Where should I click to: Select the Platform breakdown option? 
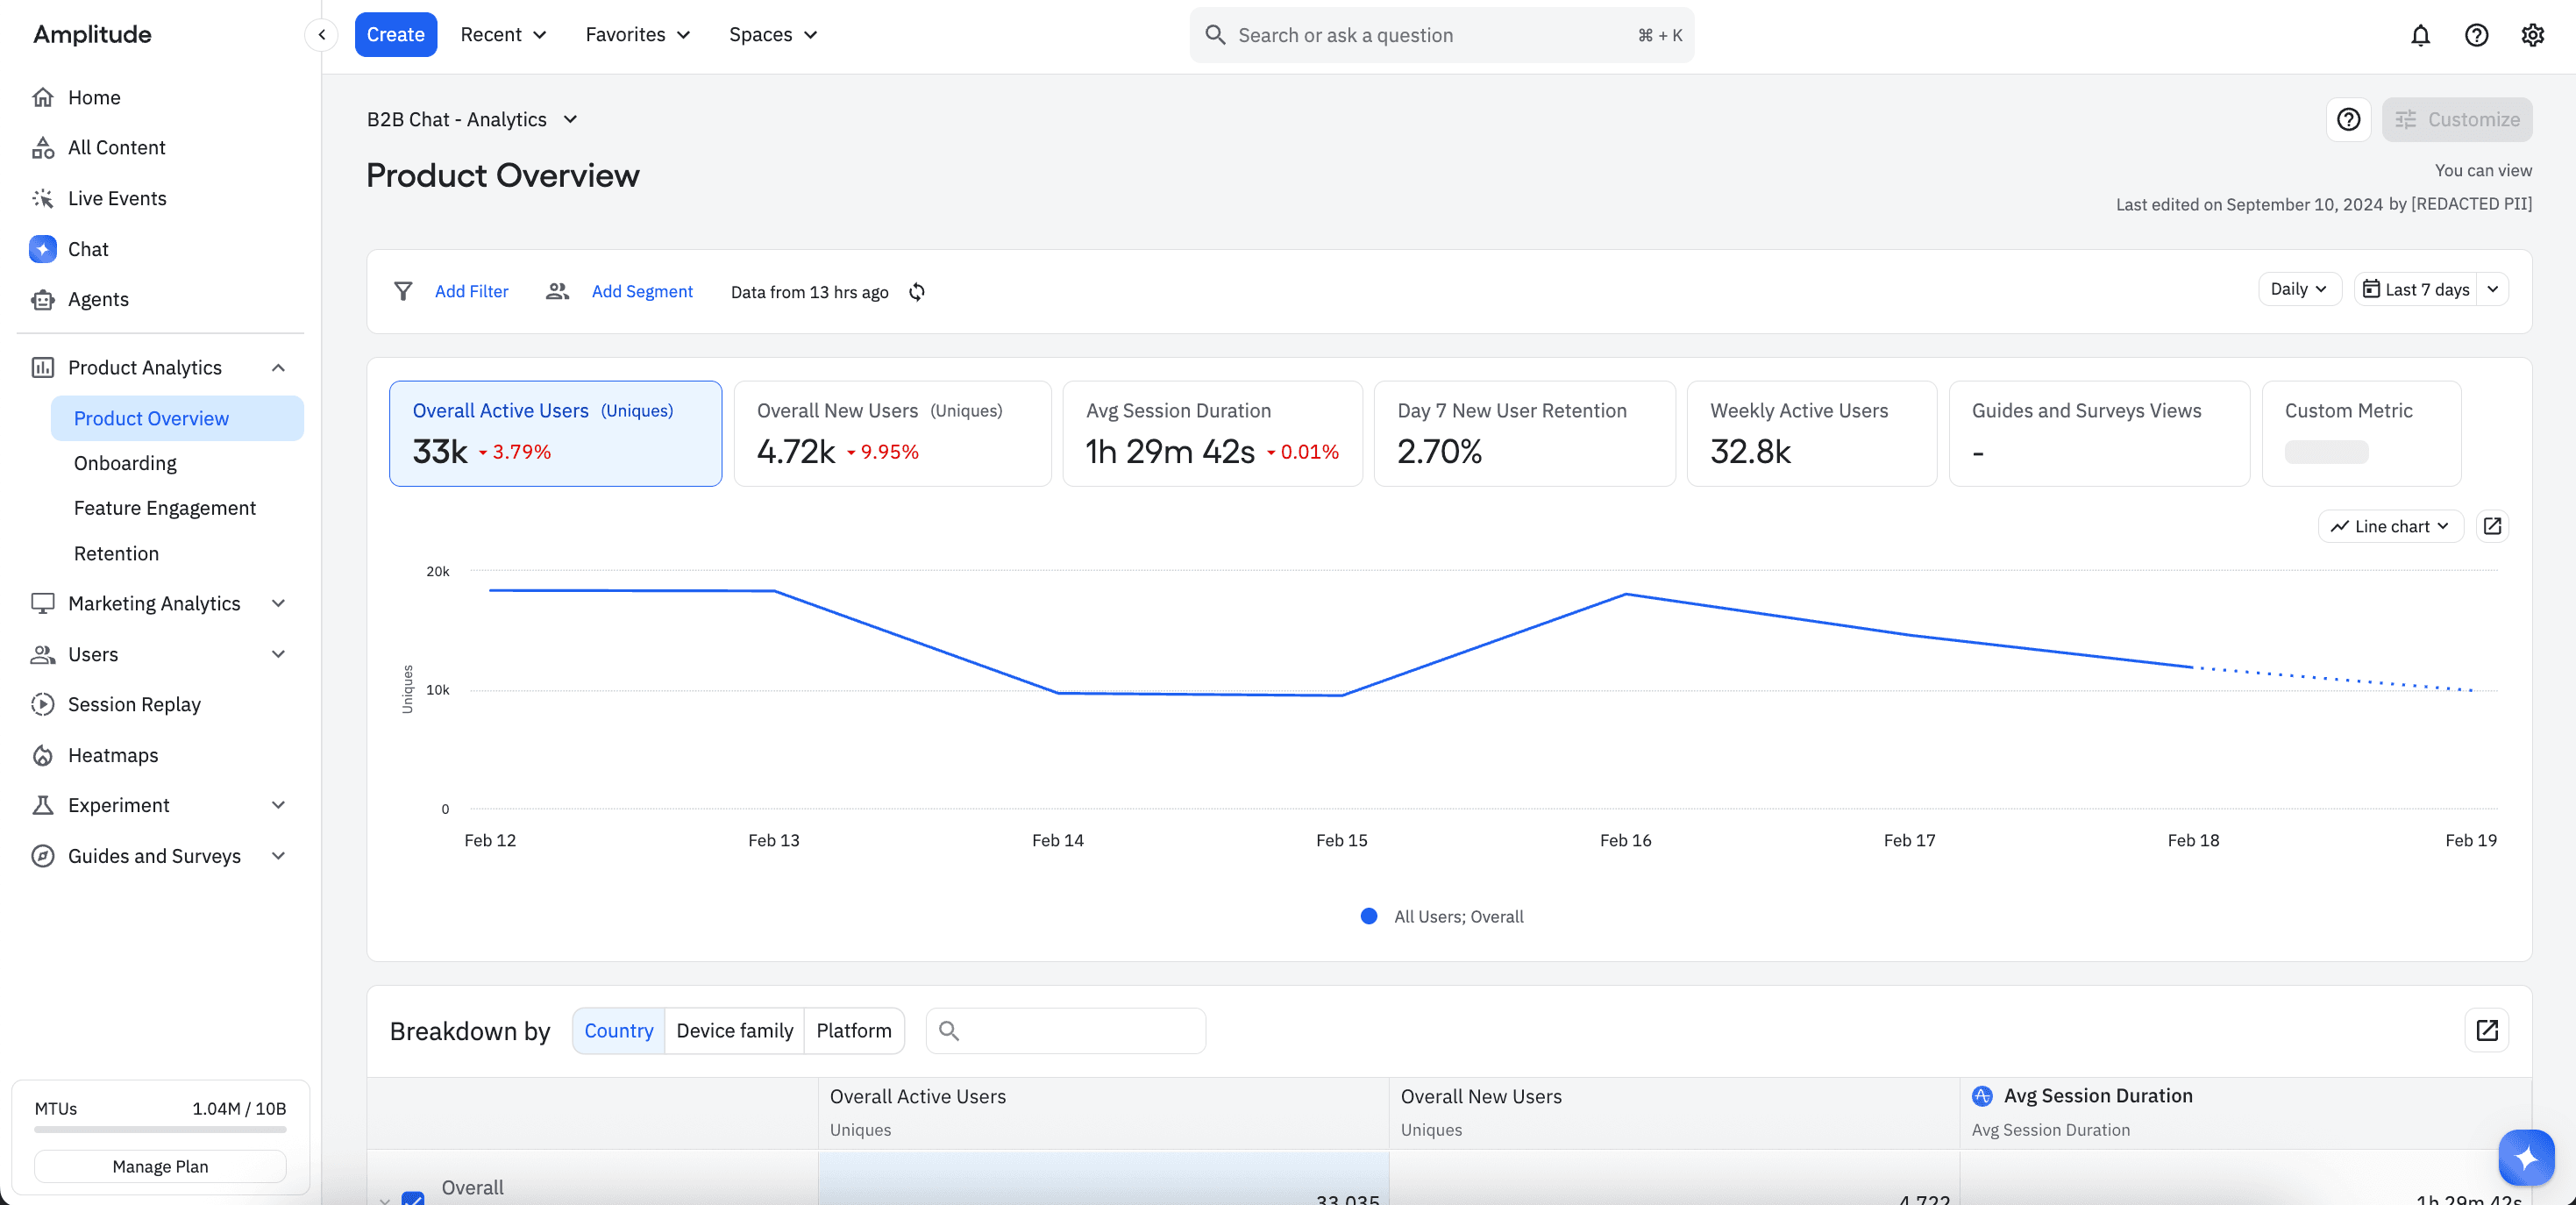(x=853, y=1031)
